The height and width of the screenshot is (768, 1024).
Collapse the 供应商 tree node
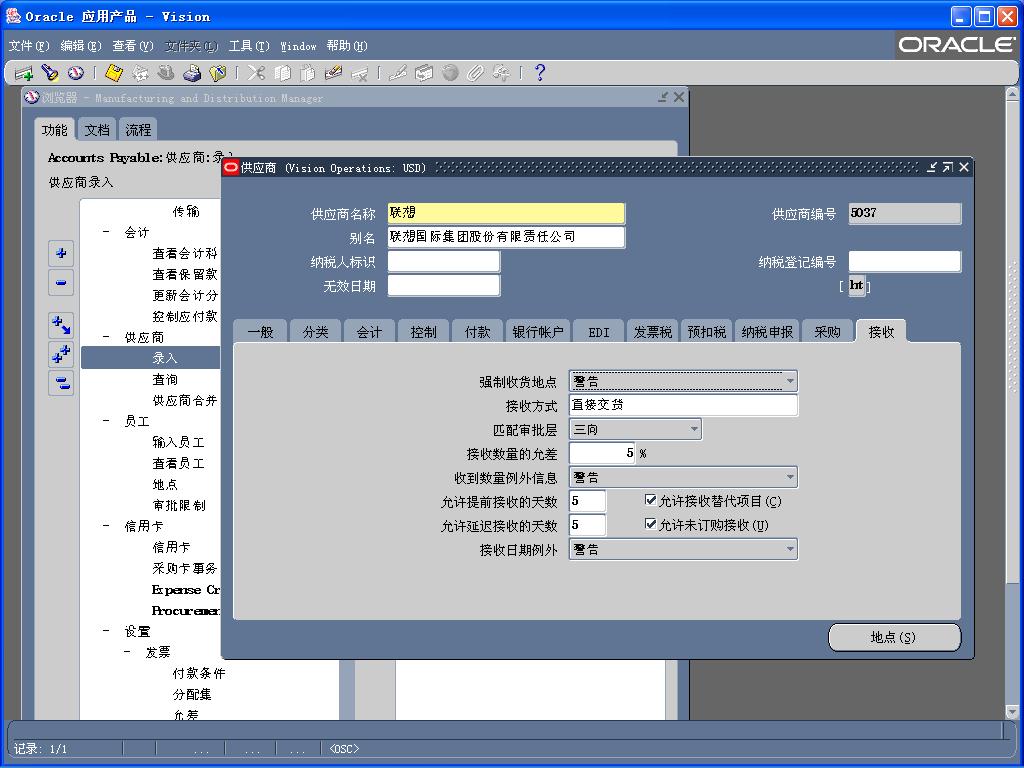(x=106, y=337)
